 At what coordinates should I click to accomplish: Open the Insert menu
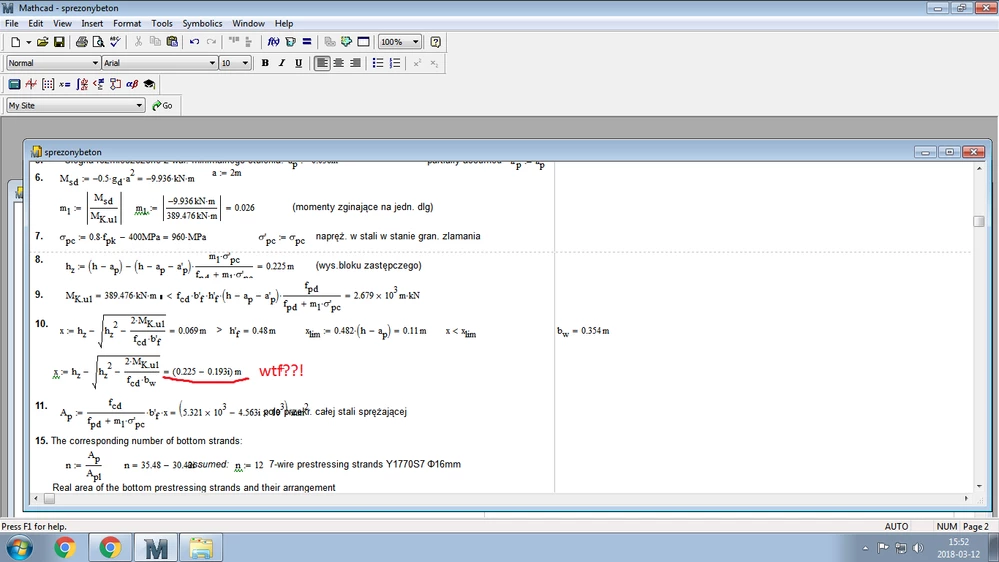pos(92,24)
